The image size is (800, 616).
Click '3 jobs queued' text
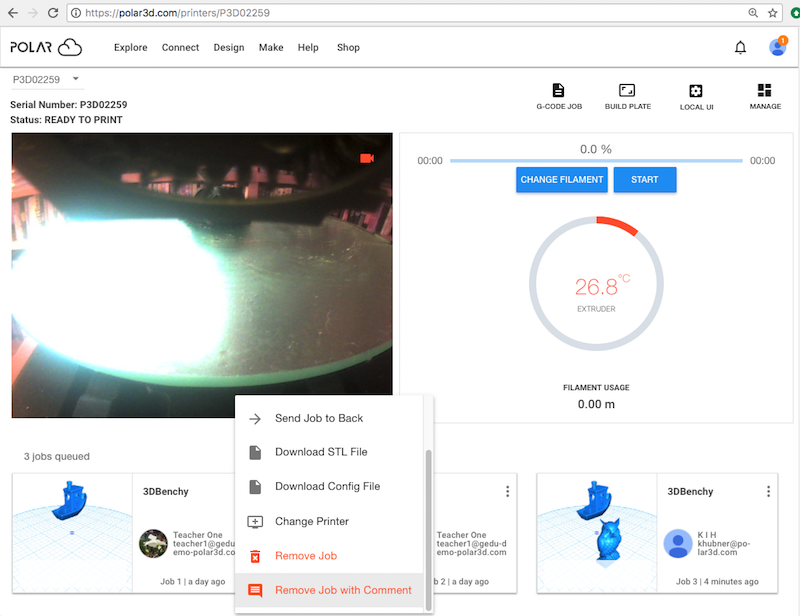coord(57,456)
